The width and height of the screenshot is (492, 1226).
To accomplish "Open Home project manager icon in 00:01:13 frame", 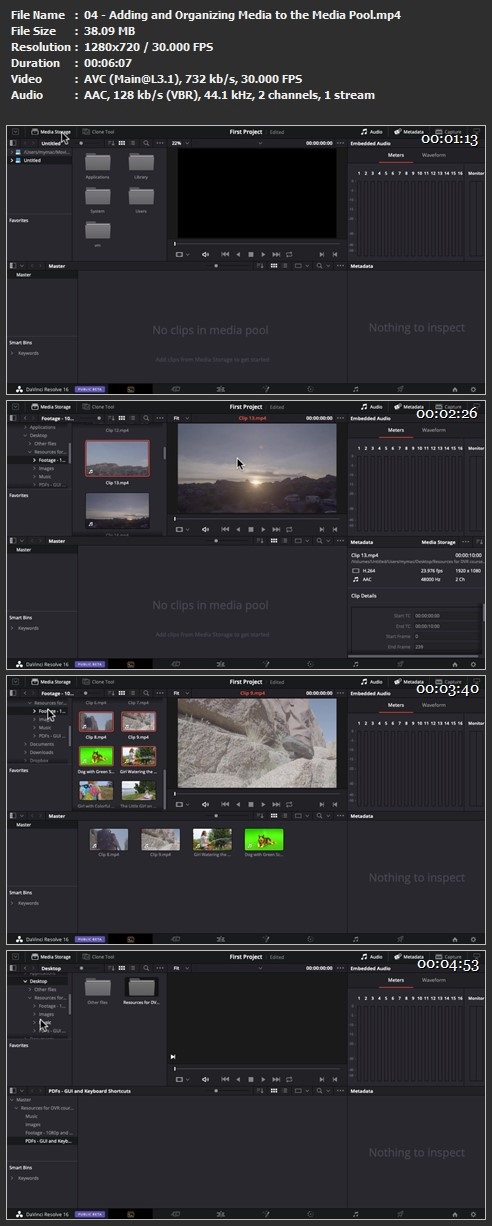I will (455, 388).
